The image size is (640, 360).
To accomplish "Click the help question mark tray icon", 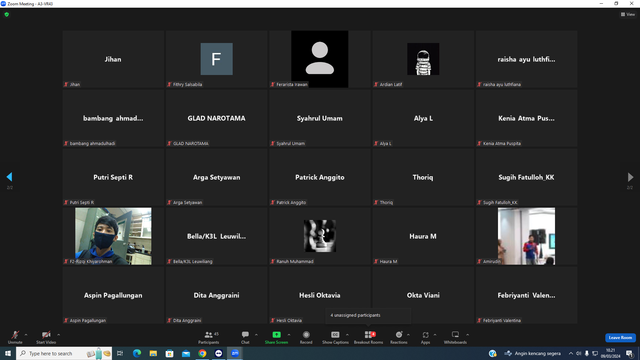I will pos(493,353).
